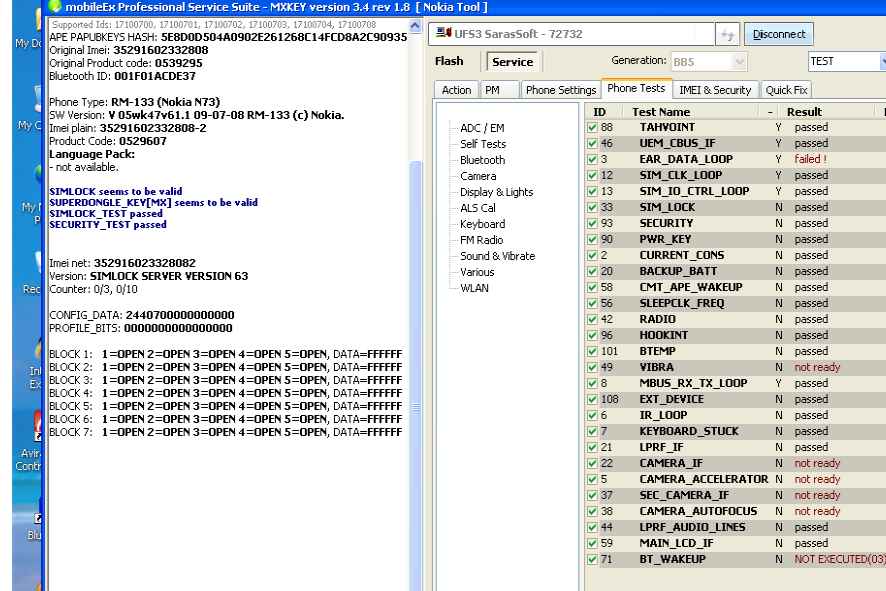This screenshot has width=886, height=591.
Task: Toggle the PWR_KEY test checkbox
Action: coord(592,240)
